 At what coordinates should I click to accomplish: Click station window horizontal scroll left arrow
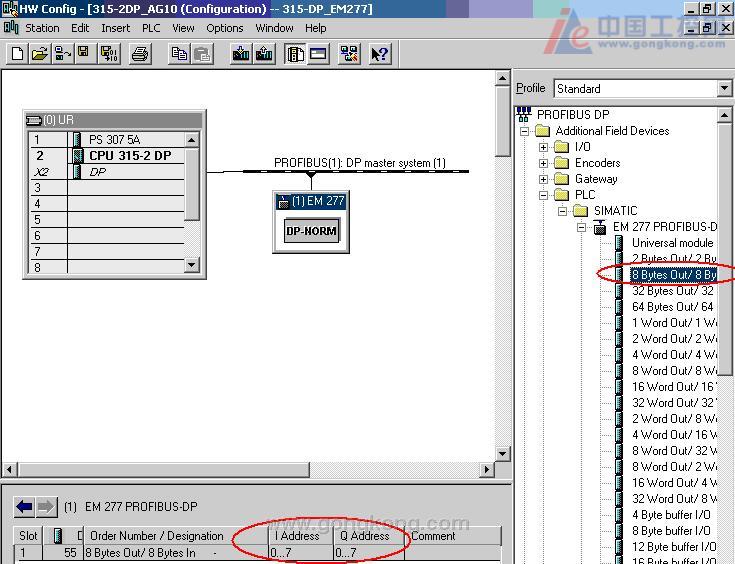point(10,469)
